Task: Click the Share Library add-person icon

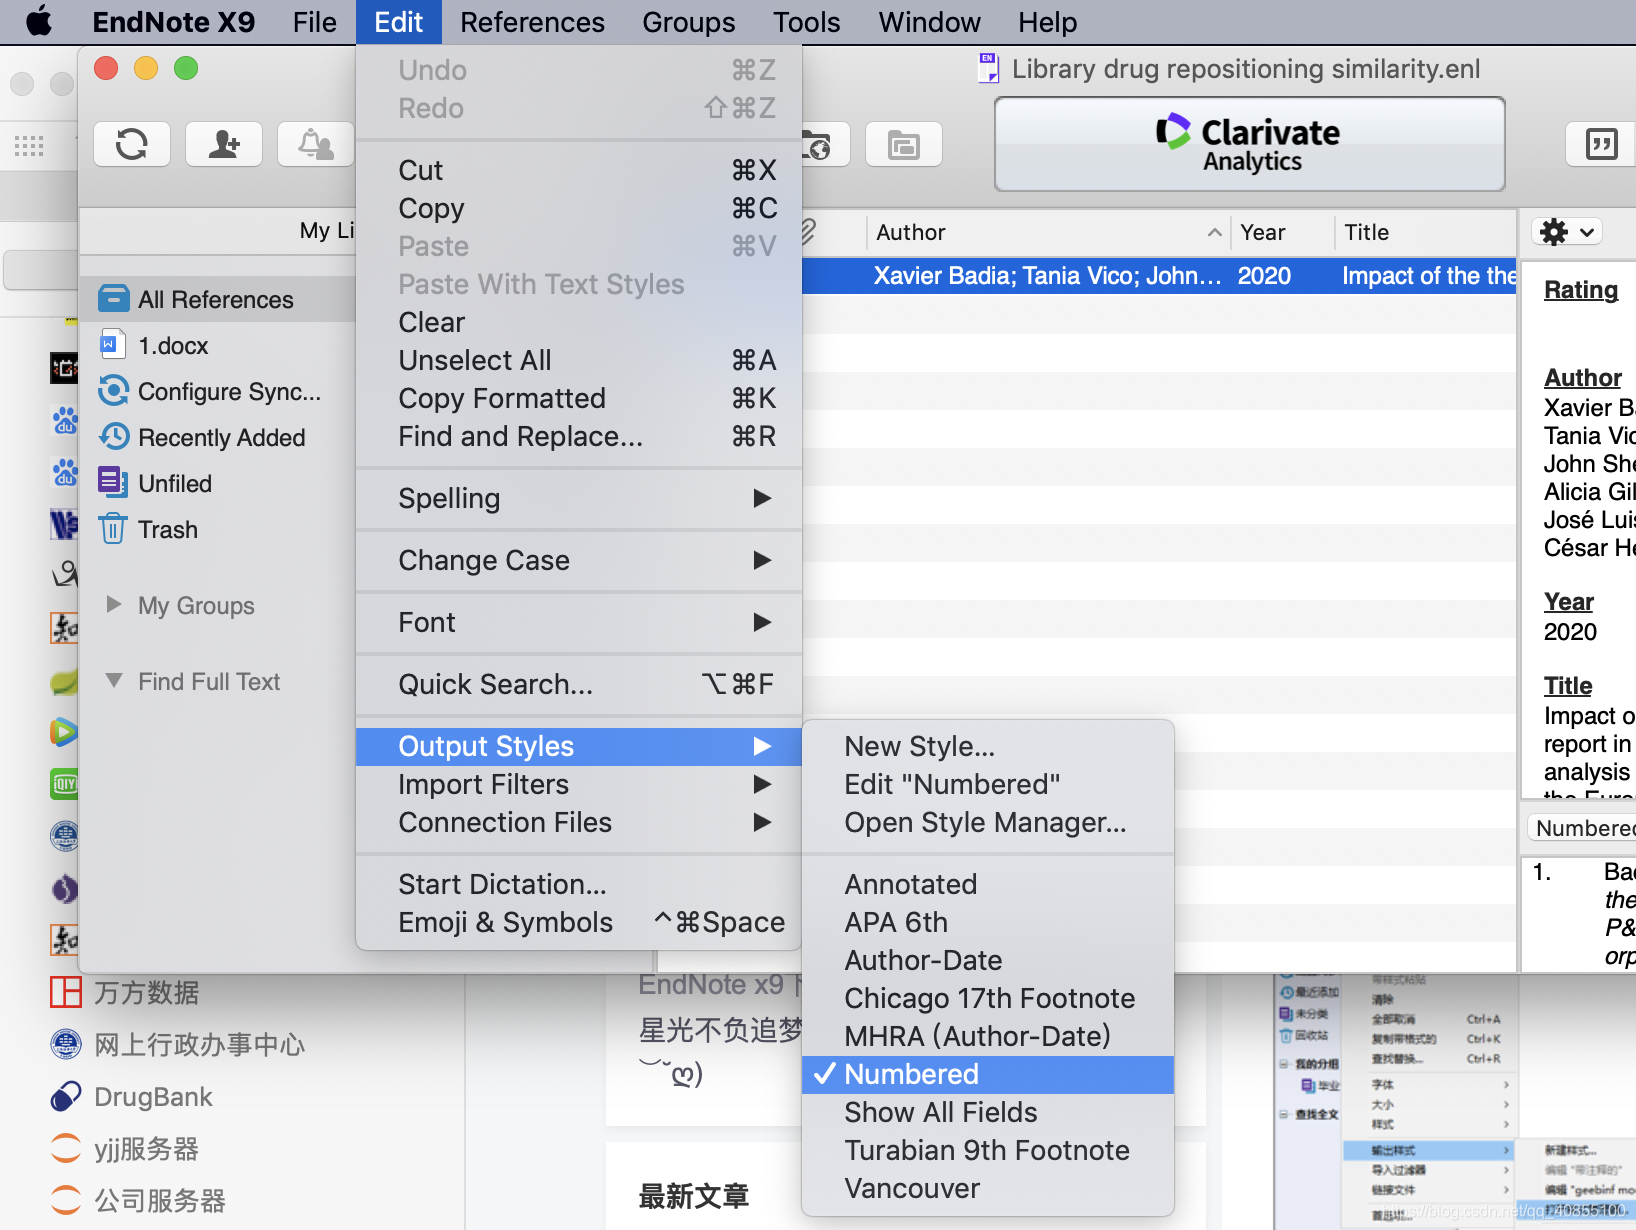Action: click(224, 144)
